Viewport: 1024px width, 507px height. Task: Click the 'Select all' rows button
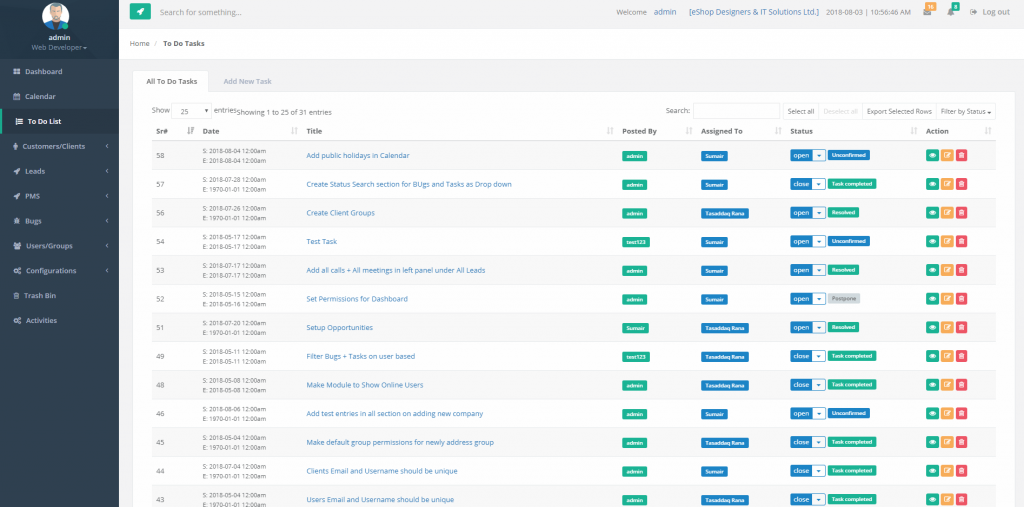click(x=800, y=111)
